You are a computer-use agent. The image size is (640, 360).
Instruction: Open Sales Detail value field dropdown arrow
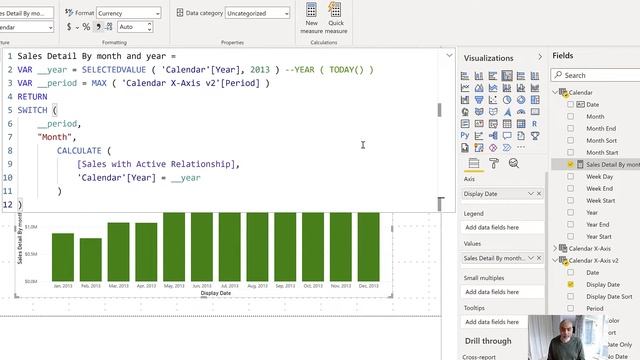click(x=531, y=258)
